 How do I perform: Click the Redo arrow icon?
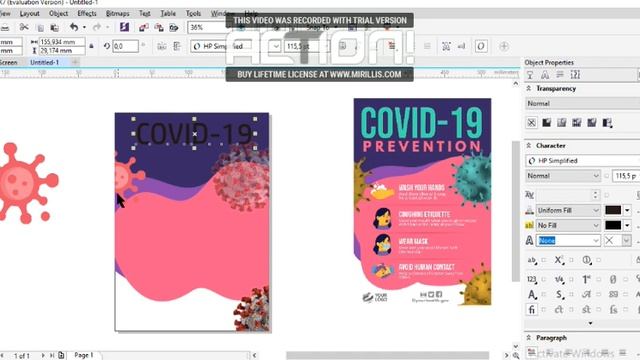pos(97,27)
